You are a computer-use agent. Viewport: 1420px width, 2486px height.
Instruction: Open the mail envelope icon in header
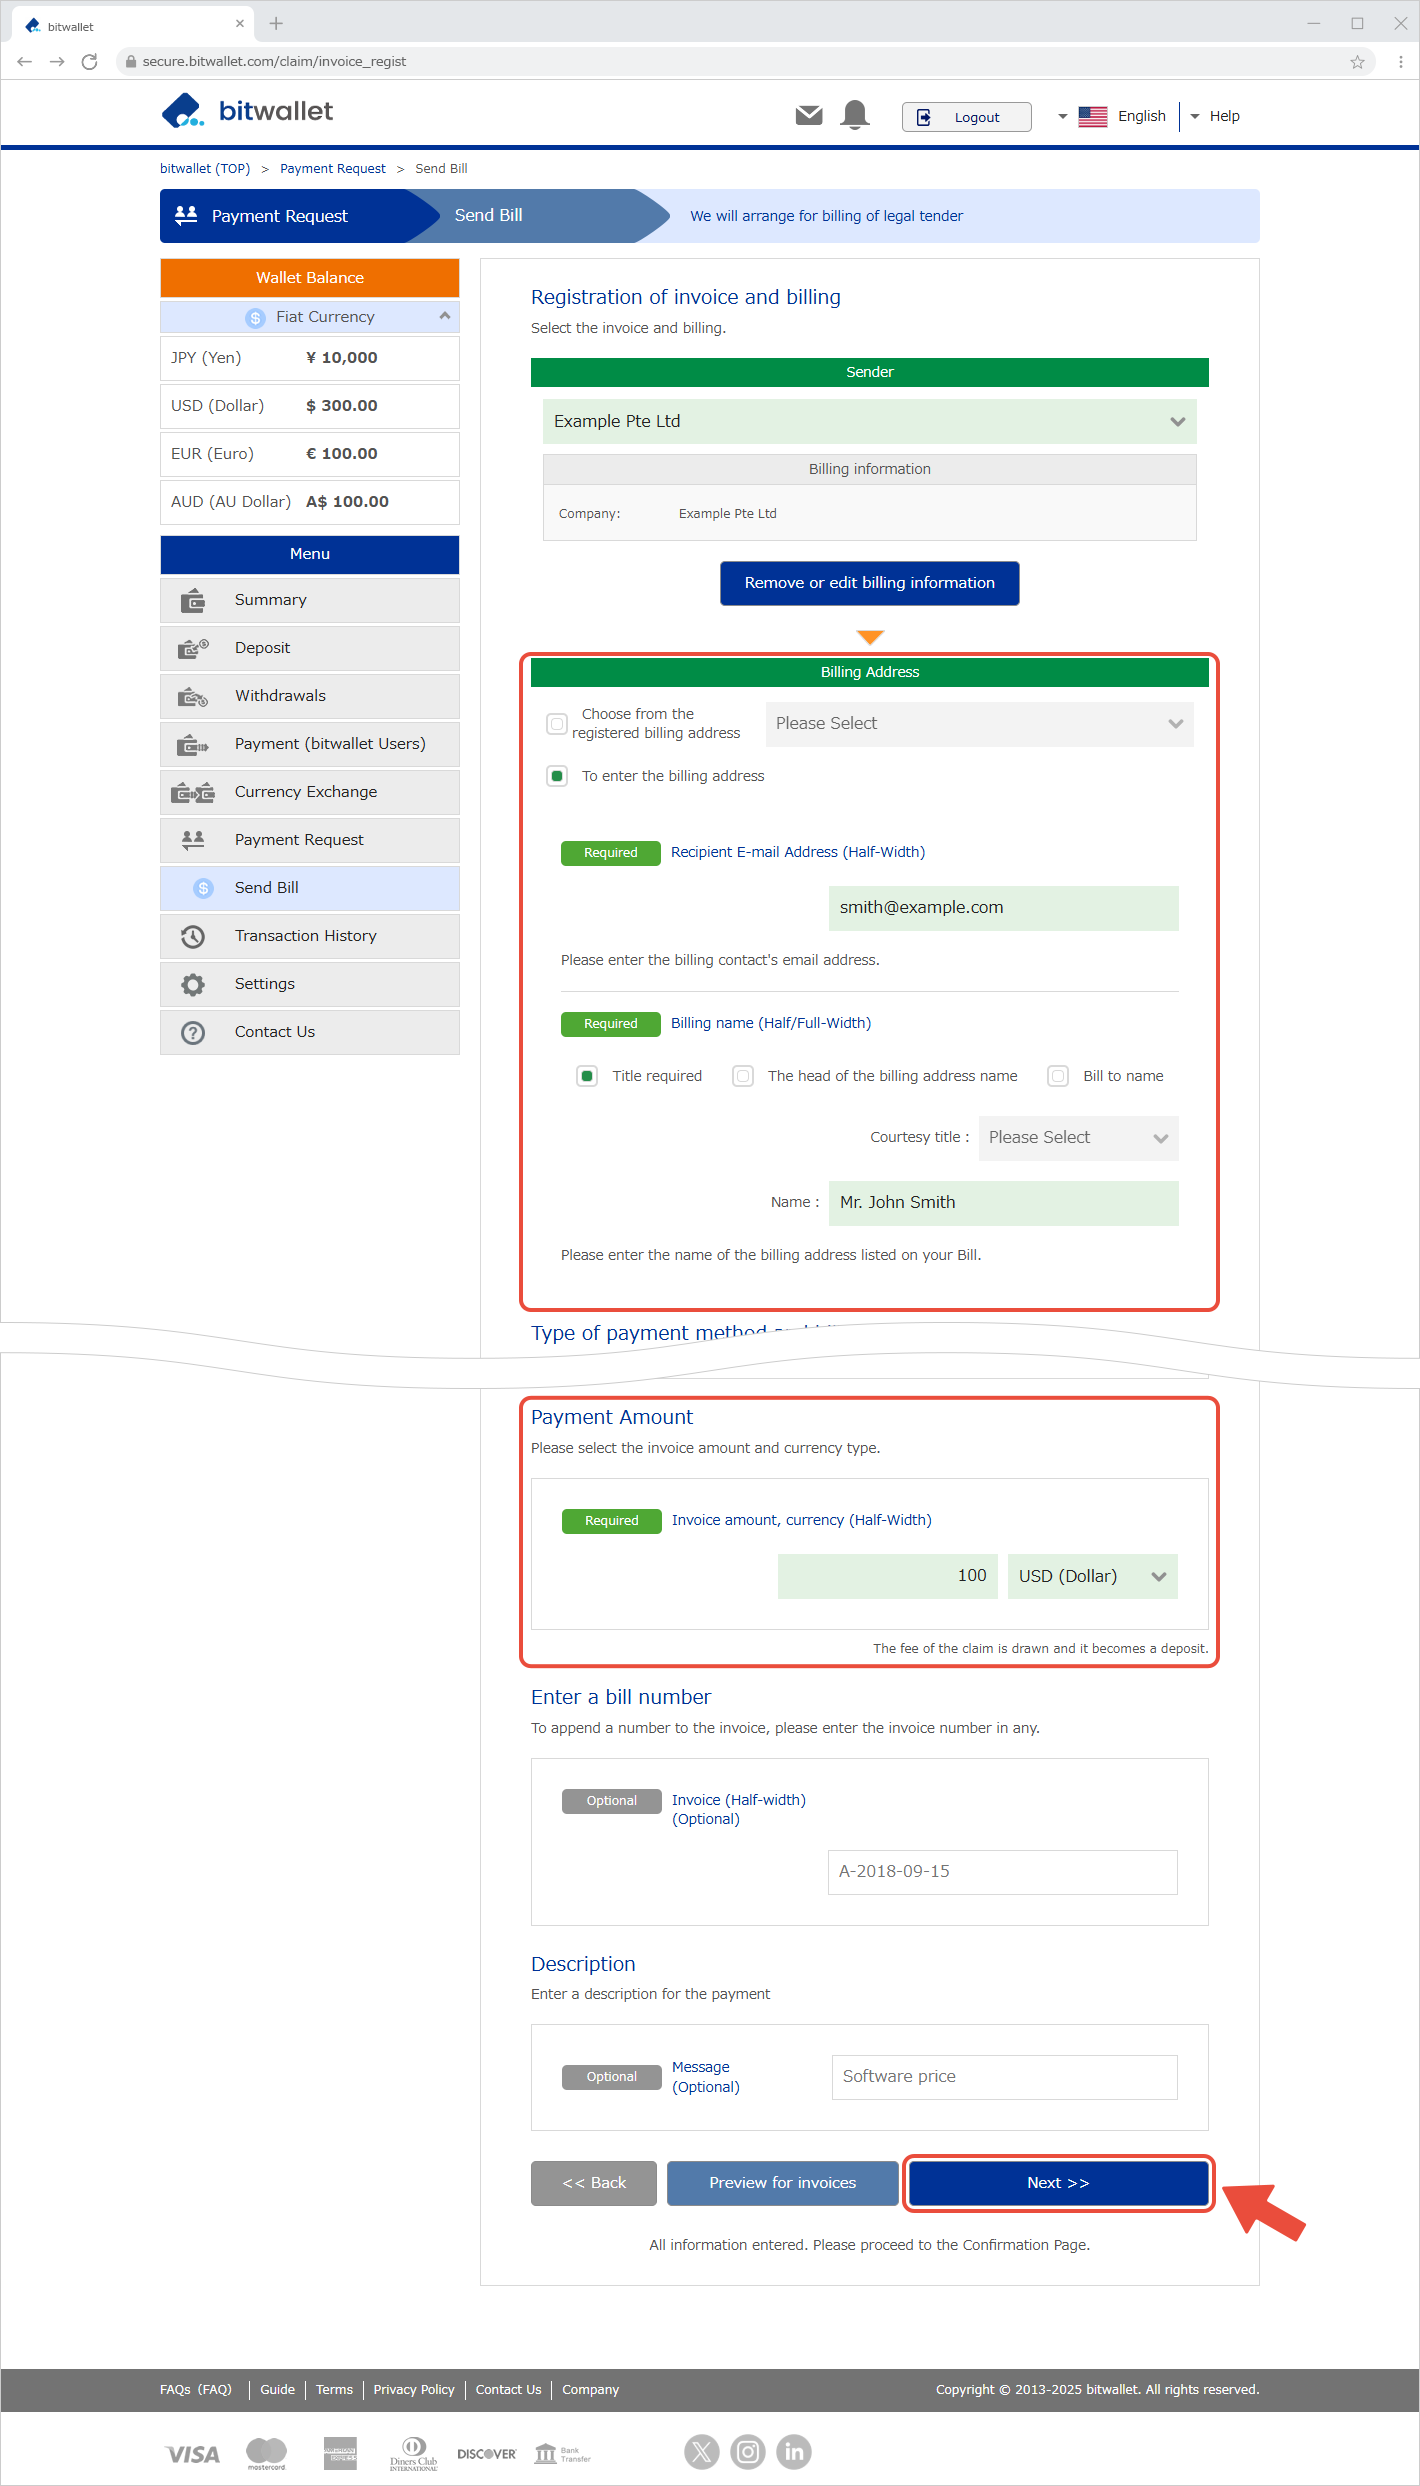[x=808, y=116]
